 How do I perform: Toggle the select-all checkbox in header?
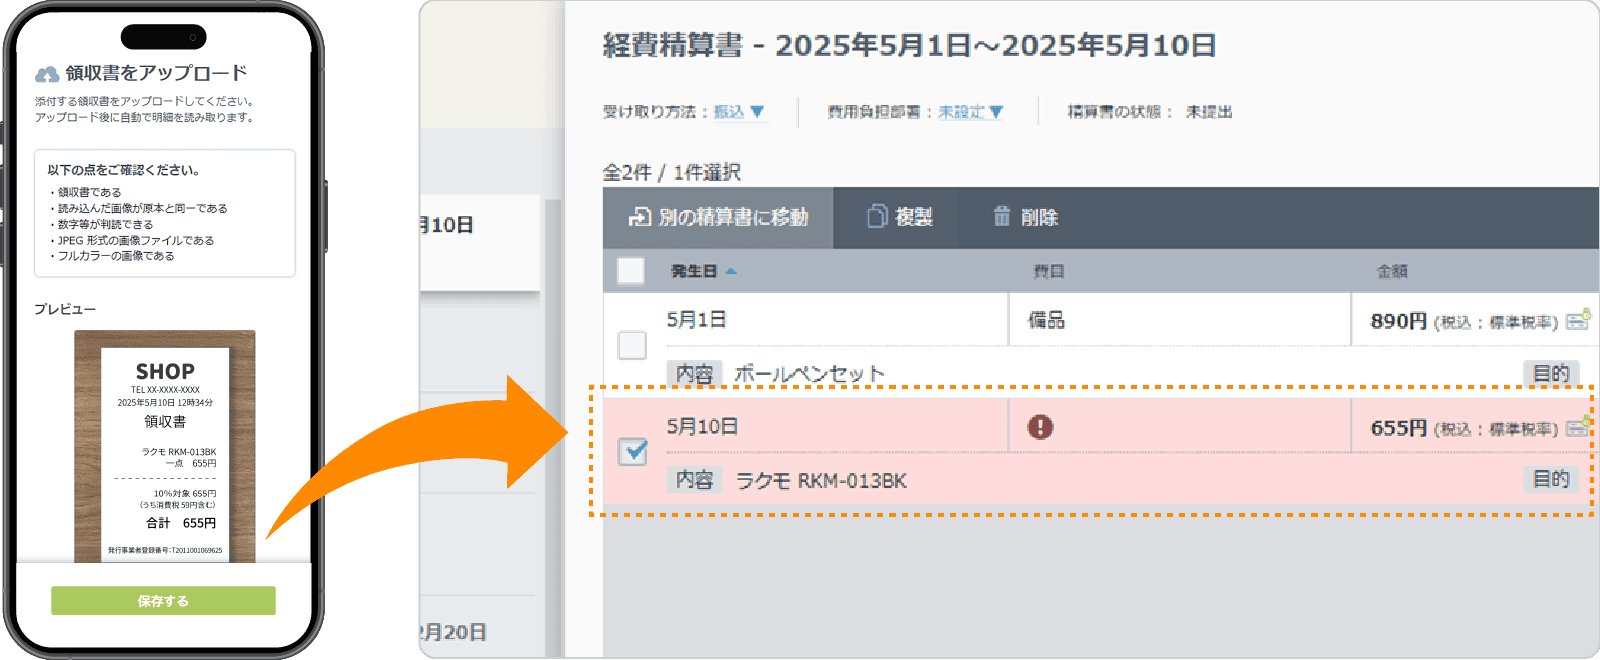tap(631, 271)
